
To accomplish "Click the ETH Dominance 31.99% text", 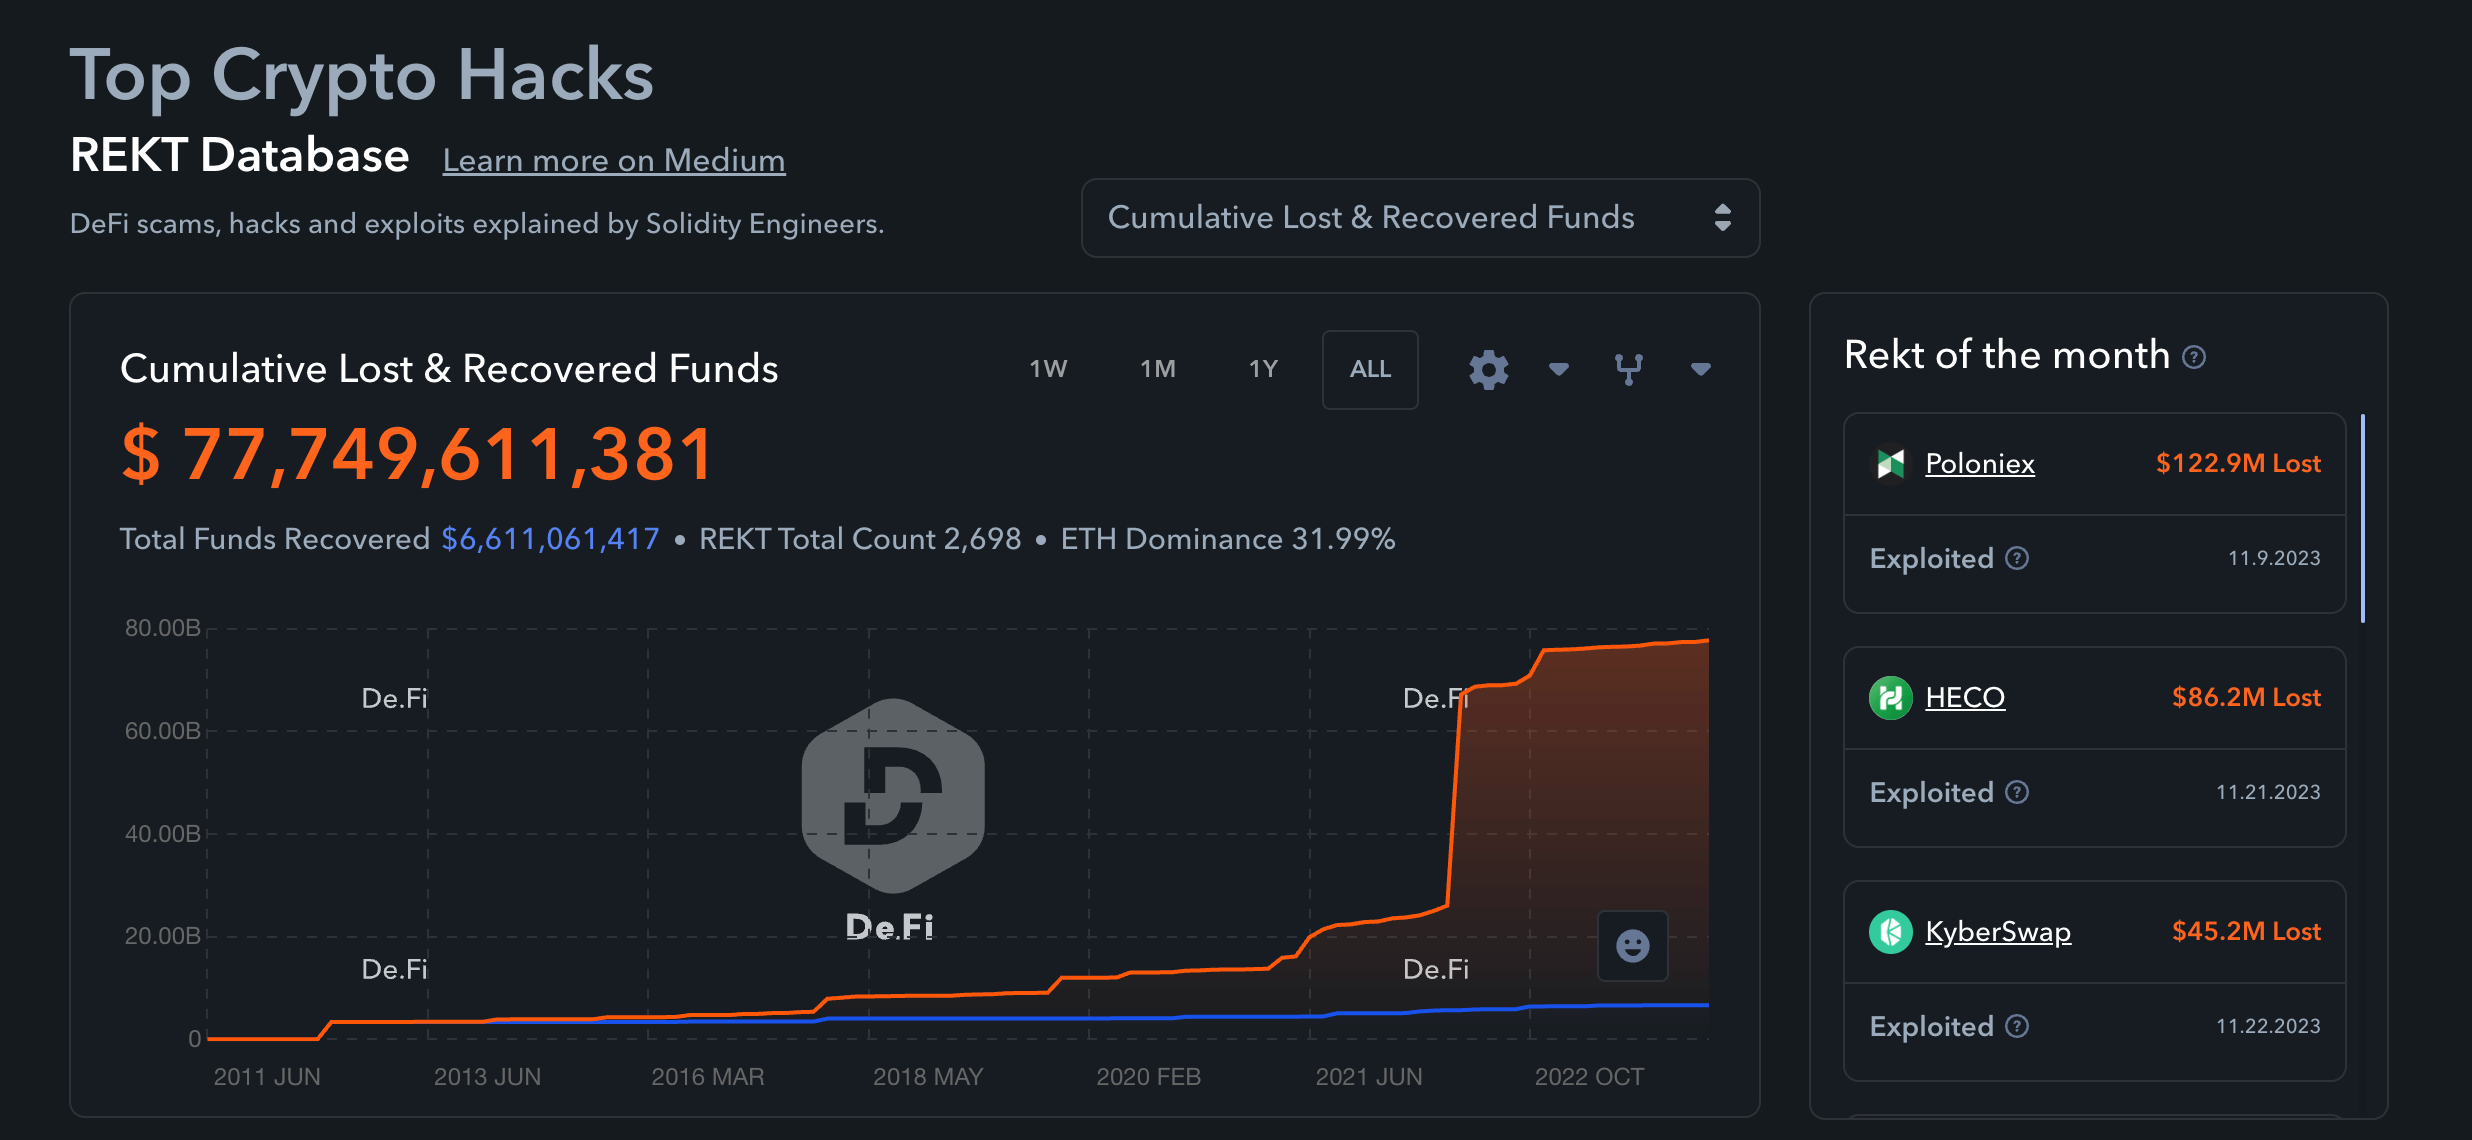I will tap(1228, 539).
